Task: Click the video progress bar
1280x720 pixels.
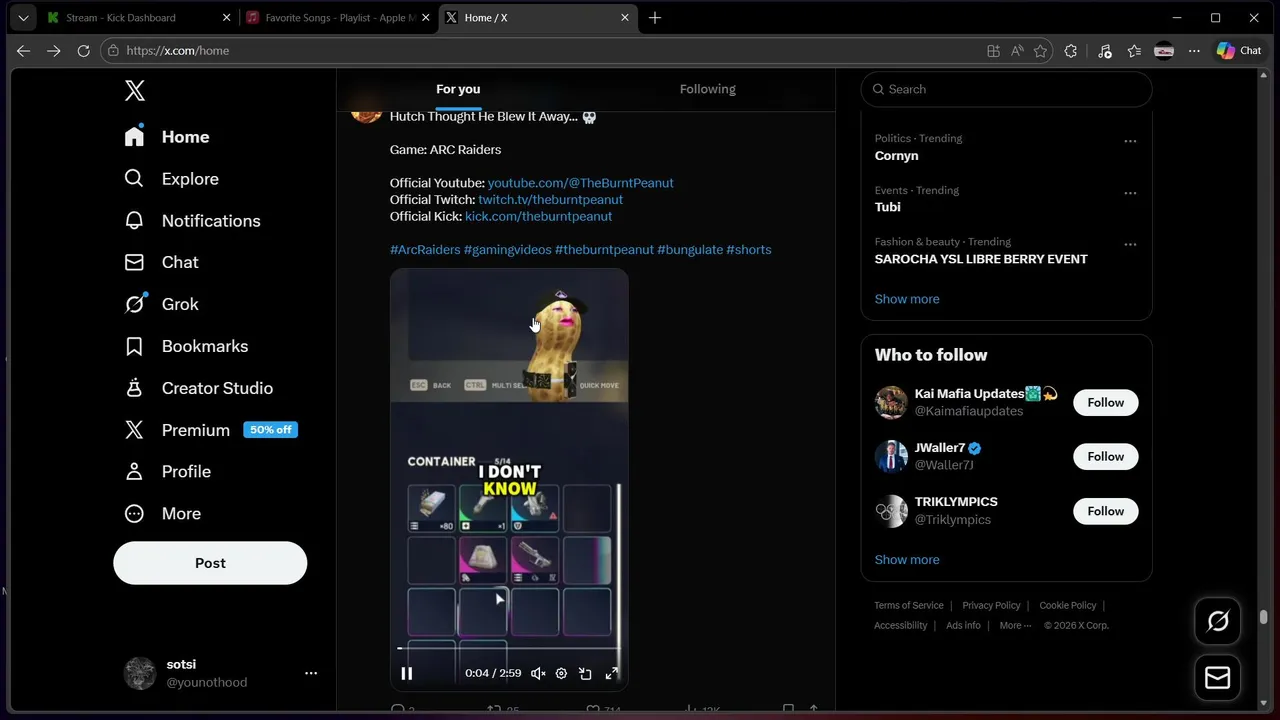Action: tap(509, 649)
